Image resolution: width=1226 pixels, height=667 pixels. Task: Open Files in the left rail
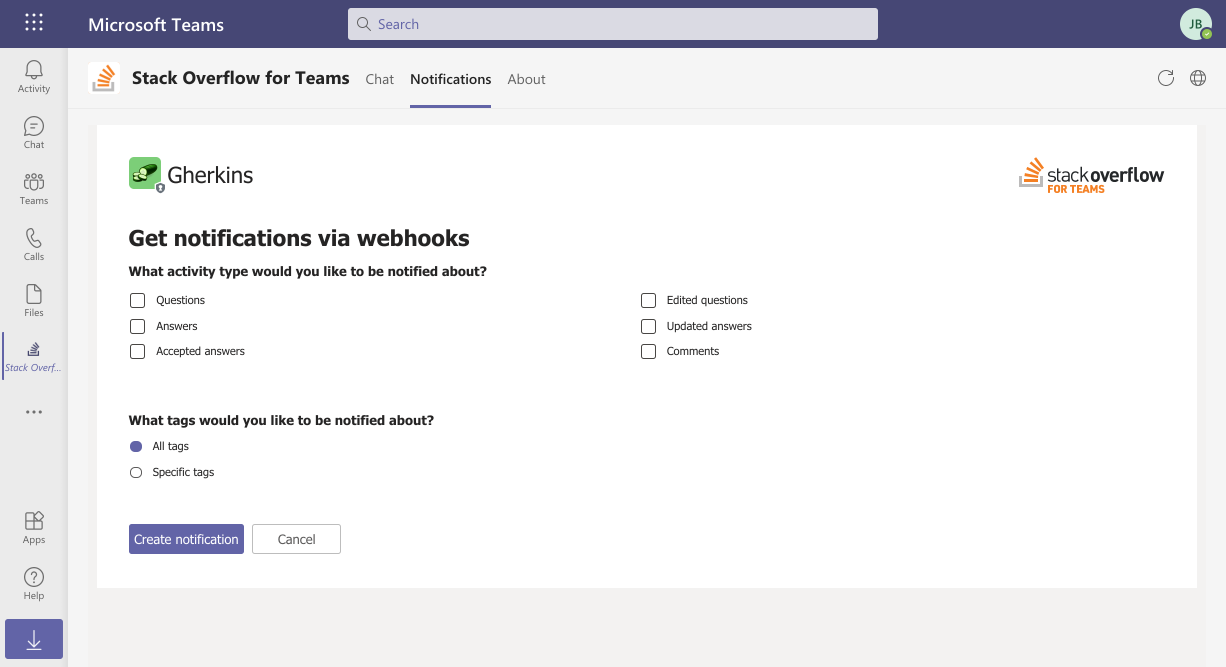click(x=34, y=300)
